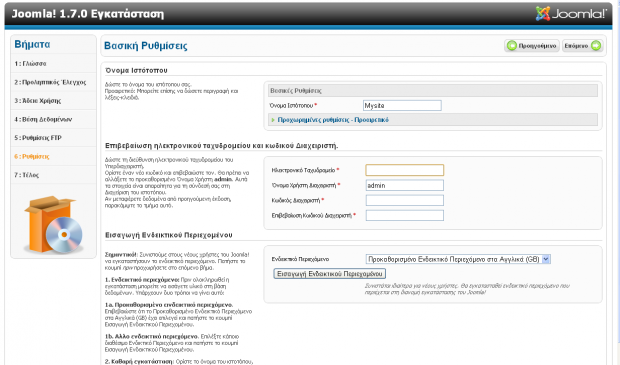Screen dimensions: 620x365
Task: Click the Joomla! logo in header
Action: point(571,13)
